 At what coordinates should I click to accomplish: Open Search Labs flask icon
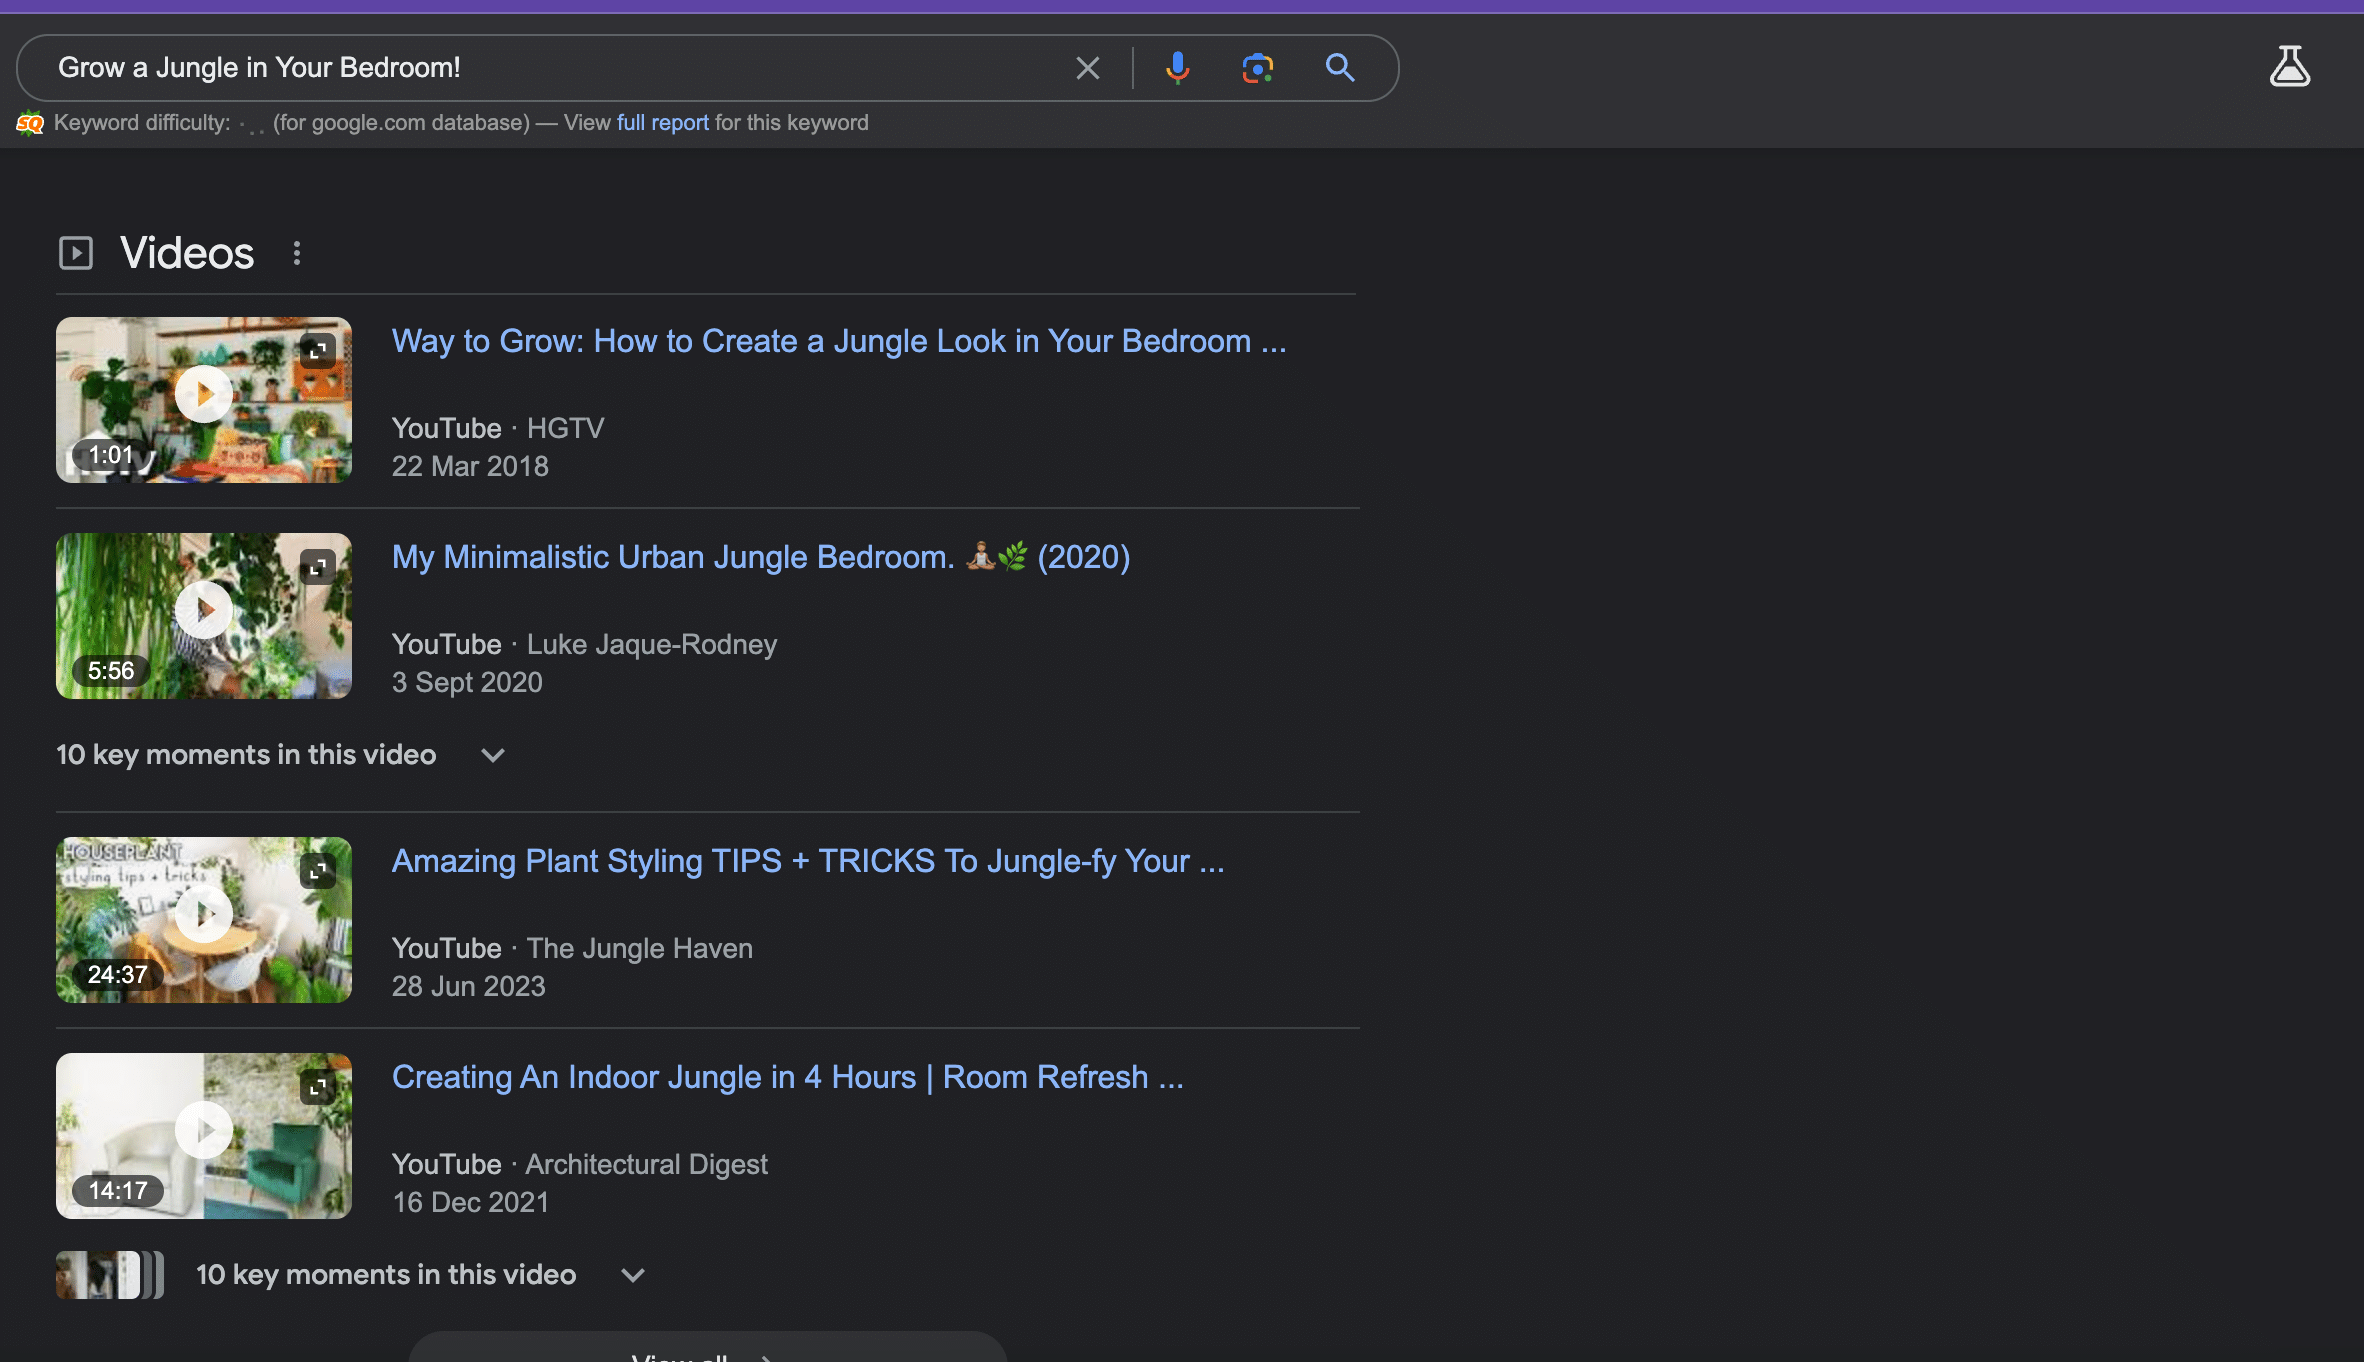coord(2289,67)
